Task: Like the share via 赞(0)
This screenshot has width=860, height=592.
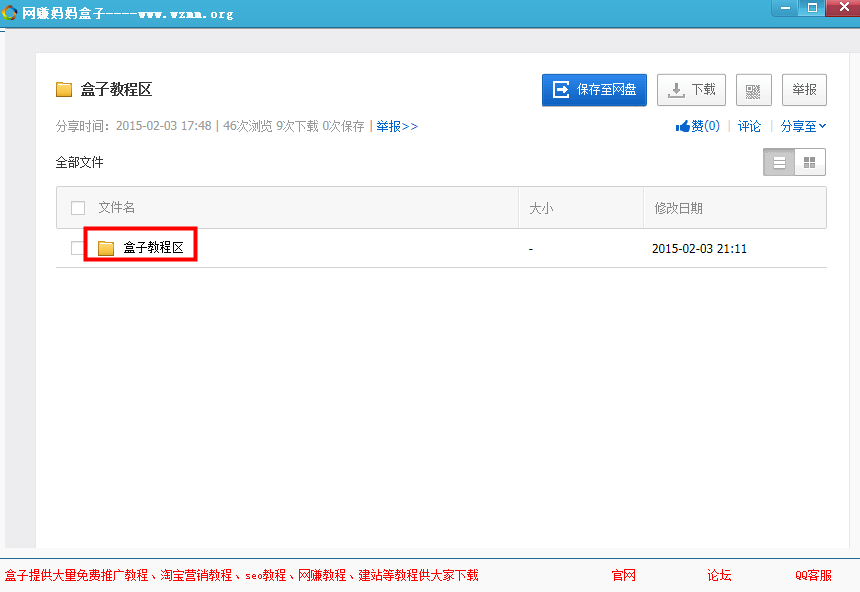Action: click(698, 126)
